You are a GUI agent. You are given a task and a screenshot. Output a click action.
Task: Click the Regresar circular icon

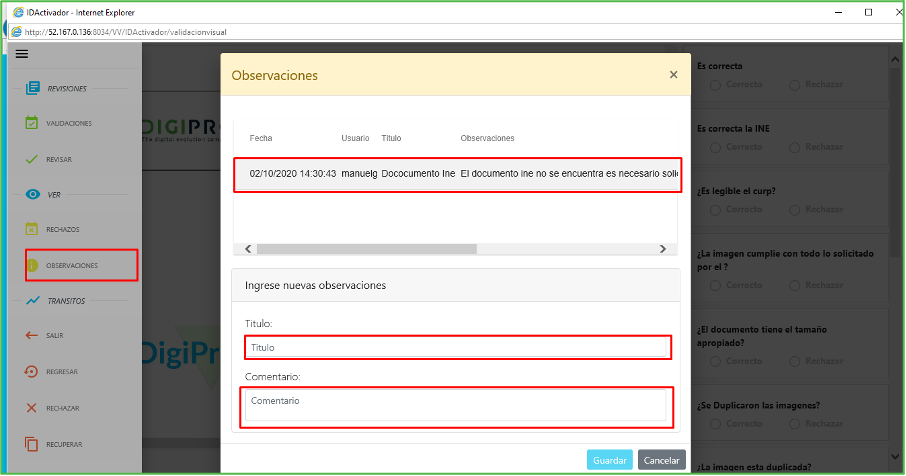[32, 372]
